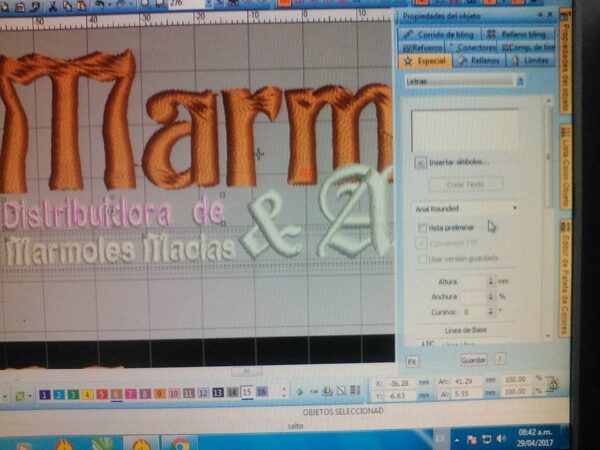Click the Anchura value field
600x450 pixels.
click(x=474, y=297)
